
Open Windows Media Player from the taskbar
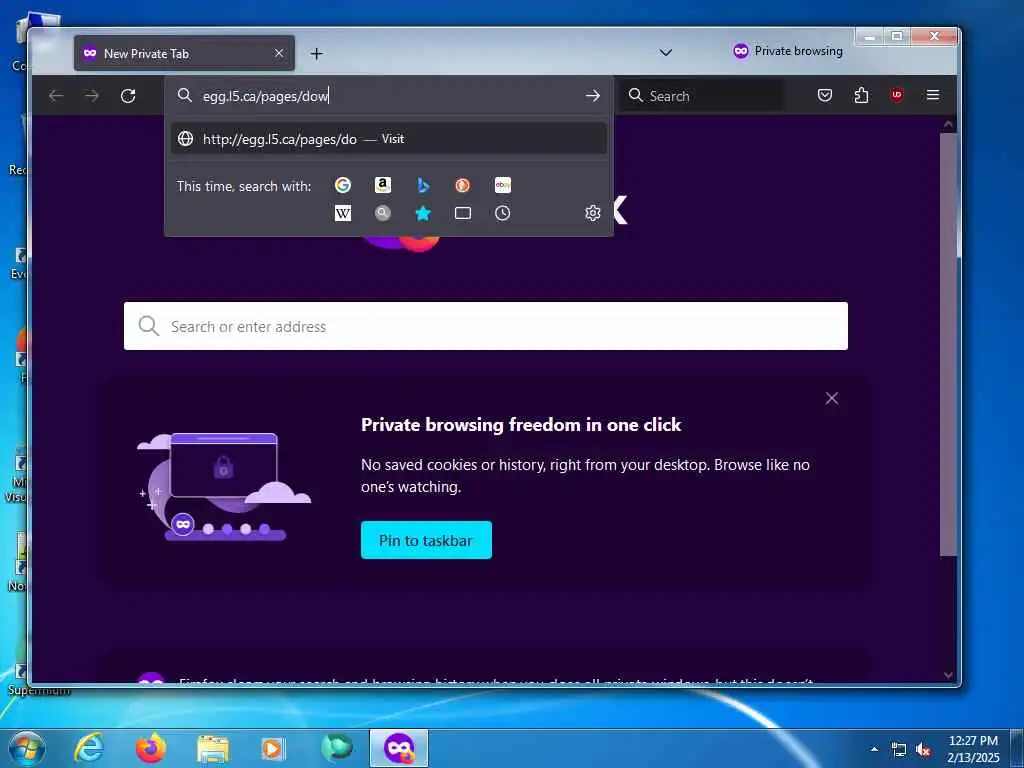272,749
